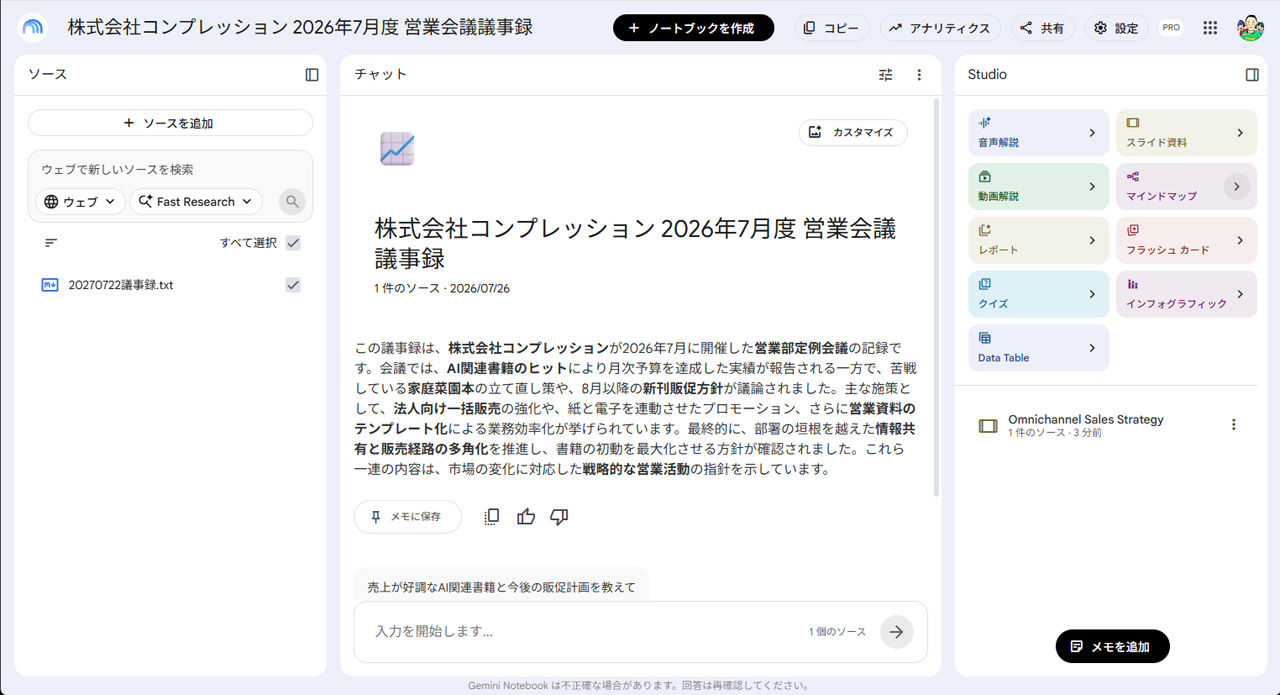Click メモに保存 button
1280x695 pixels.
[x=407, y=517]
